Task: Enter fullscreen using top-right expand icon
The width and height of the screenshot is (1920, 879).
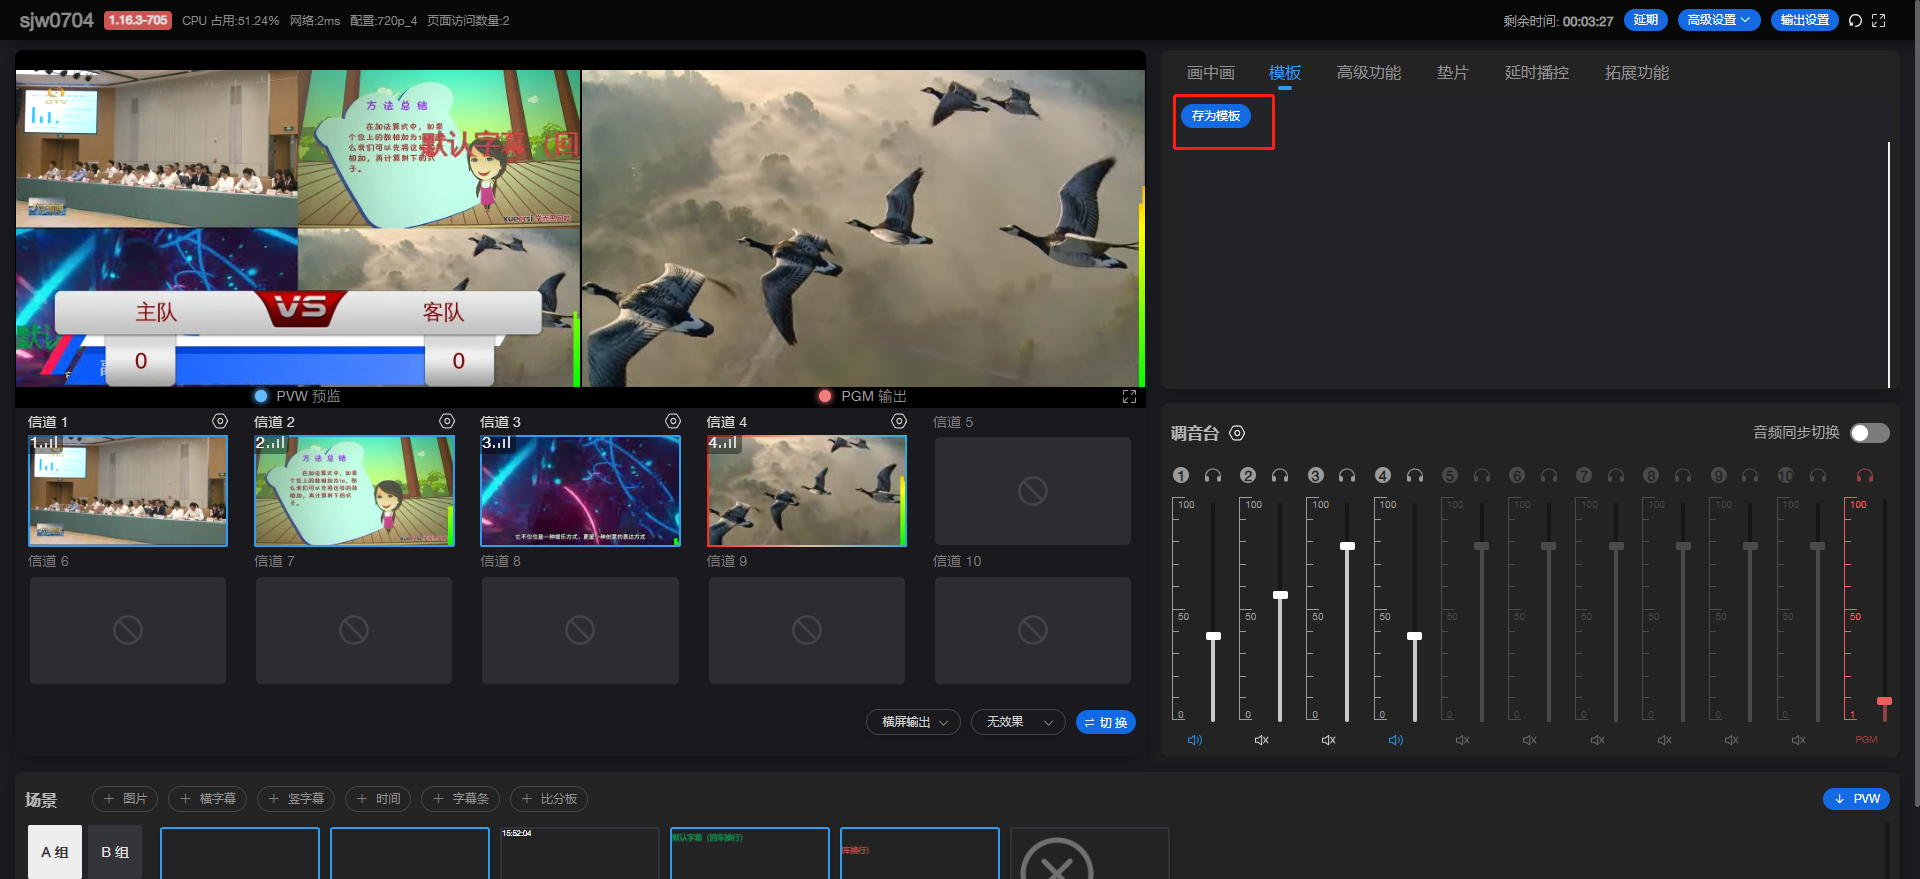Action: [x=1879, y=21]
